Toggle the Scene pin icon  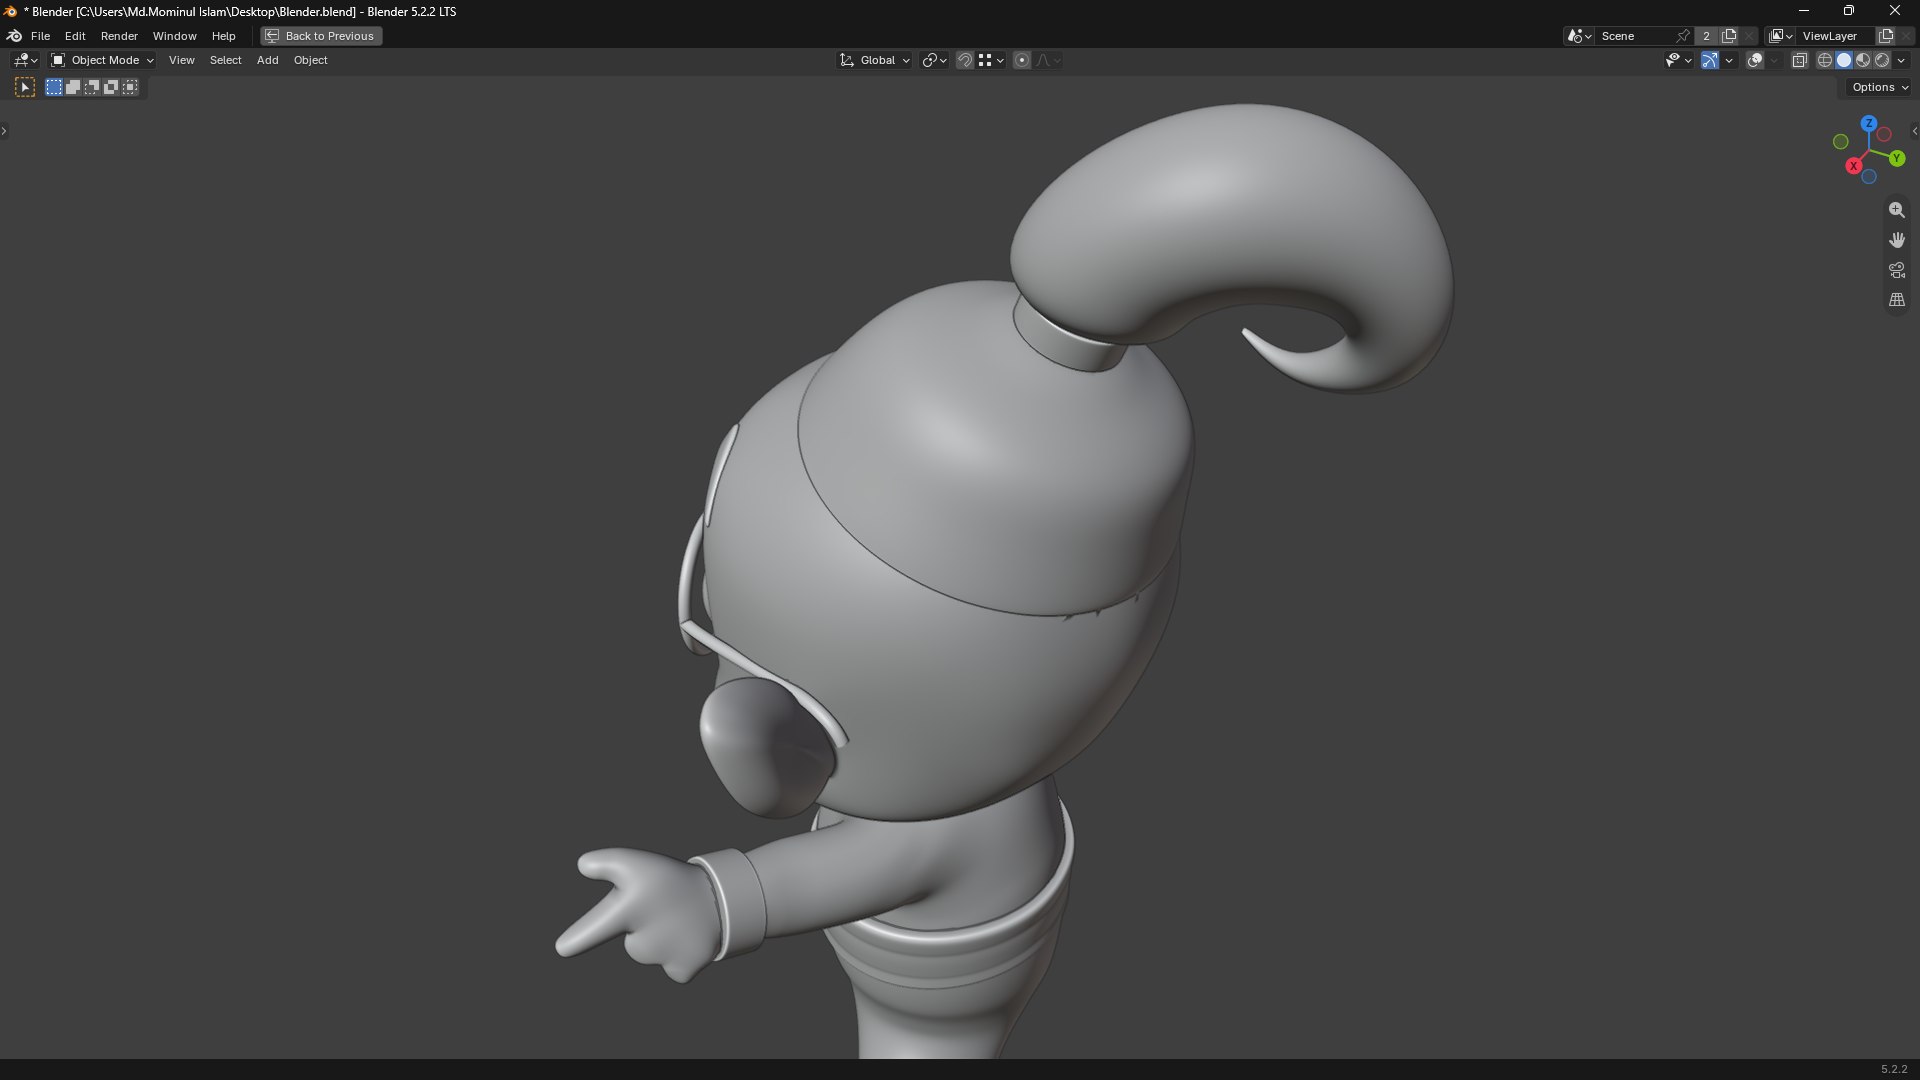tap(1683, 36)
